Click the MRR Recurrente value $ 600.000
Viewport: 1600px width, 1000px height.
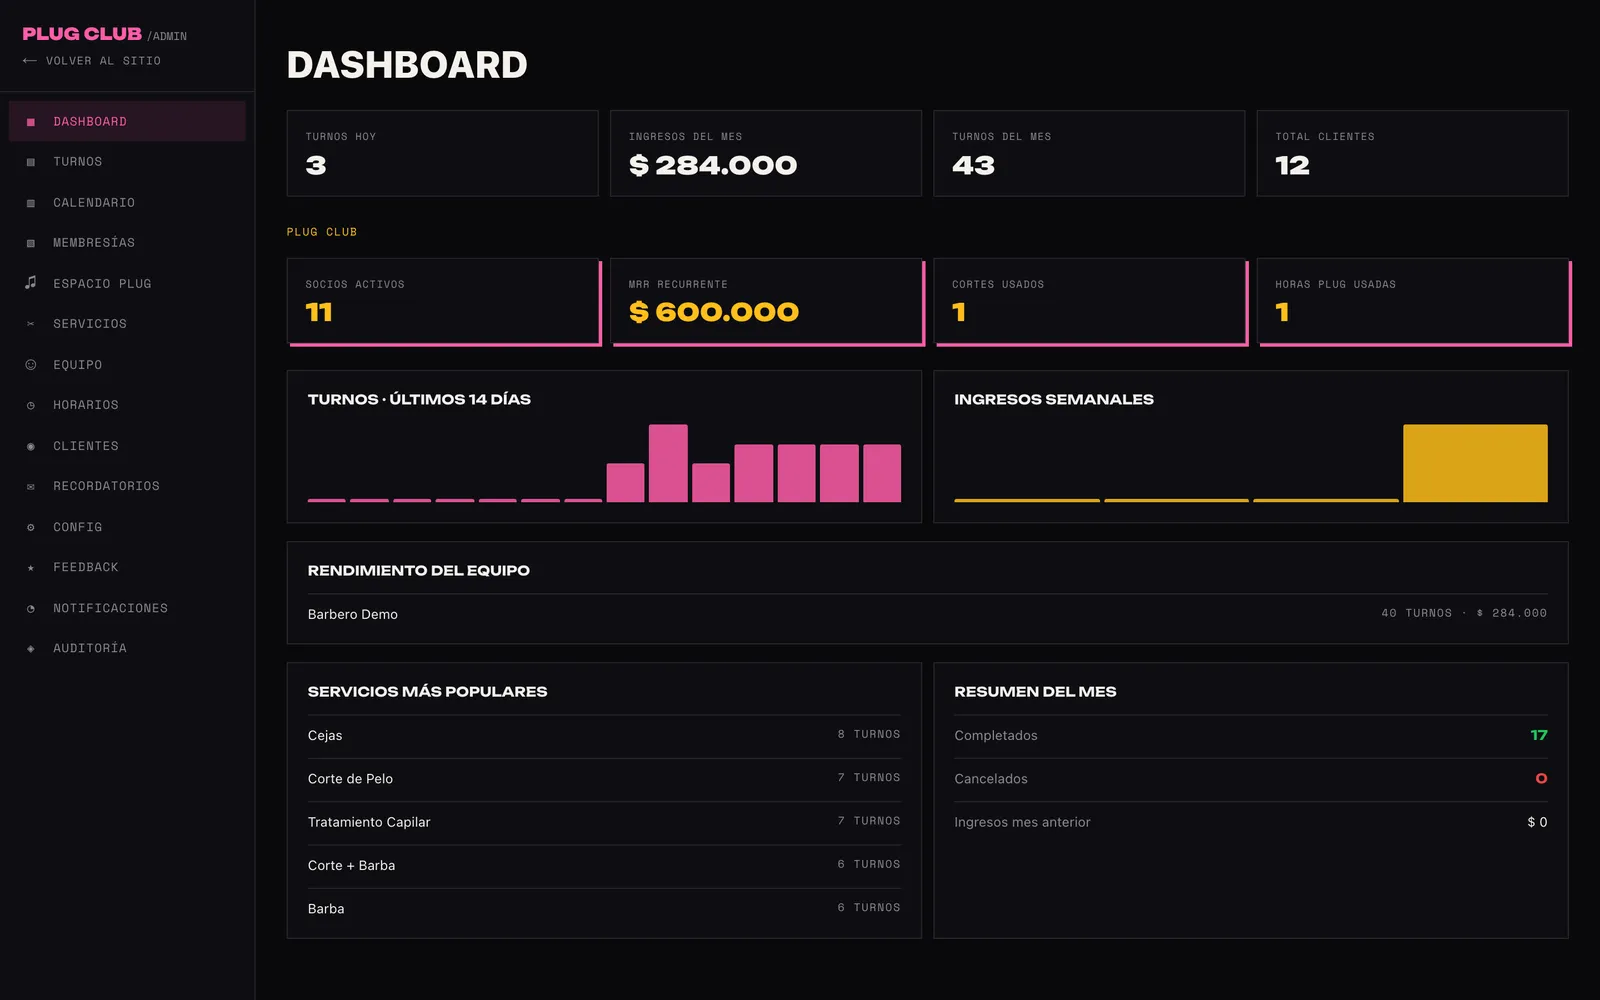714,312
